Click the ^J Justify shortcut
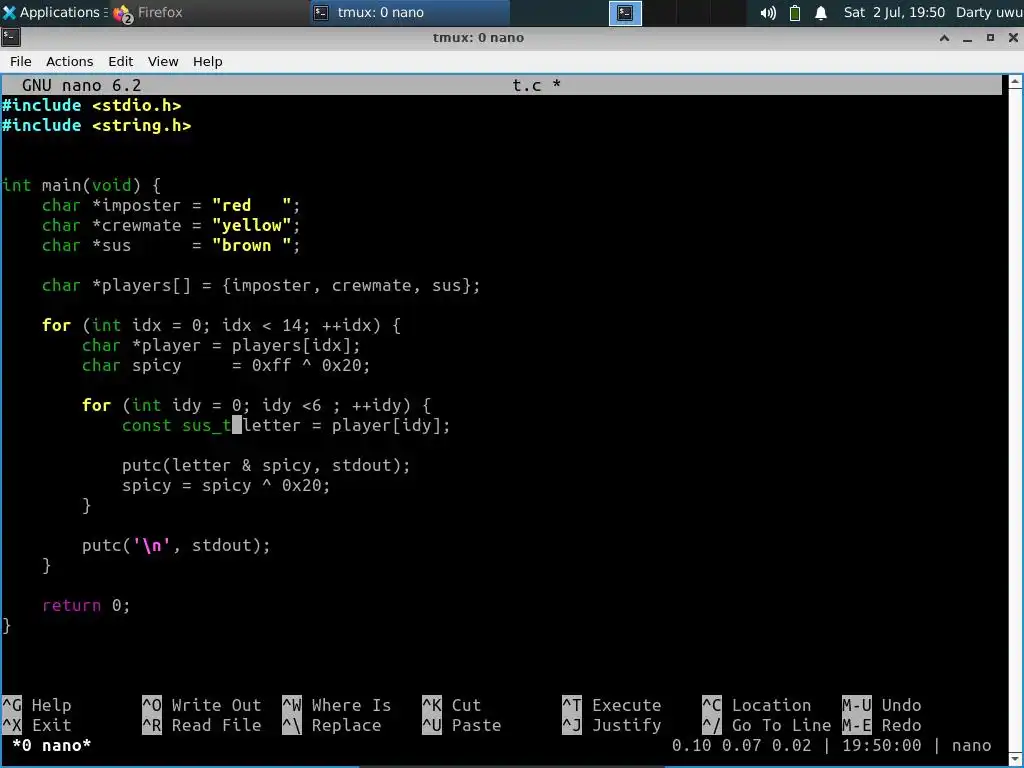Screen dimensions: 1024x768 612,725
